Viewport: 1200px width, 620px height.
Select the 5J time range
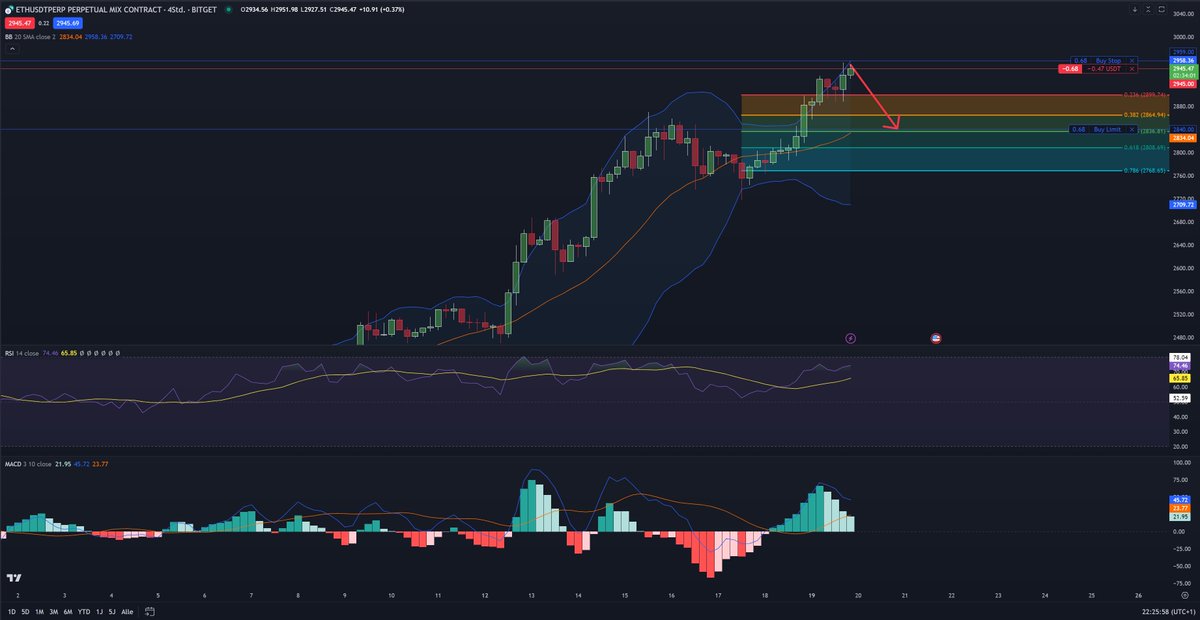[112, 611]
